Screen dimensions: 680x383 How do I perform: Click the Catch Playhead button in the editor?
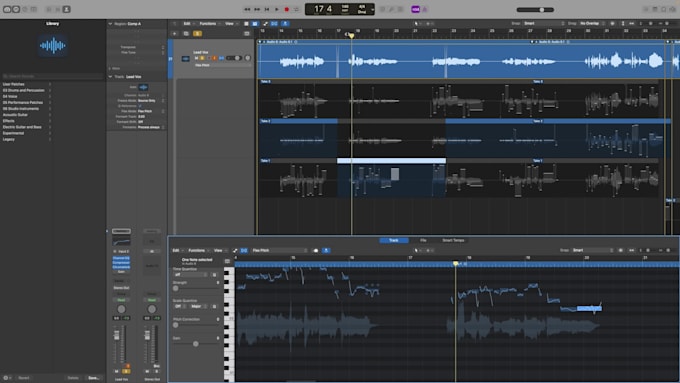pyautogui.click(x=326, y=250)
